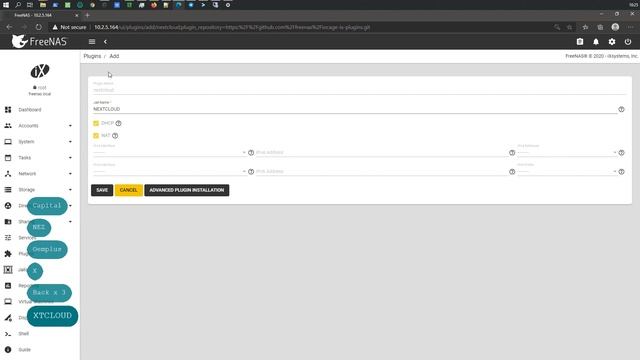The width and height of the screenshot is (640, 360).
Task: Click the System laptop icon
Action: 8,142
